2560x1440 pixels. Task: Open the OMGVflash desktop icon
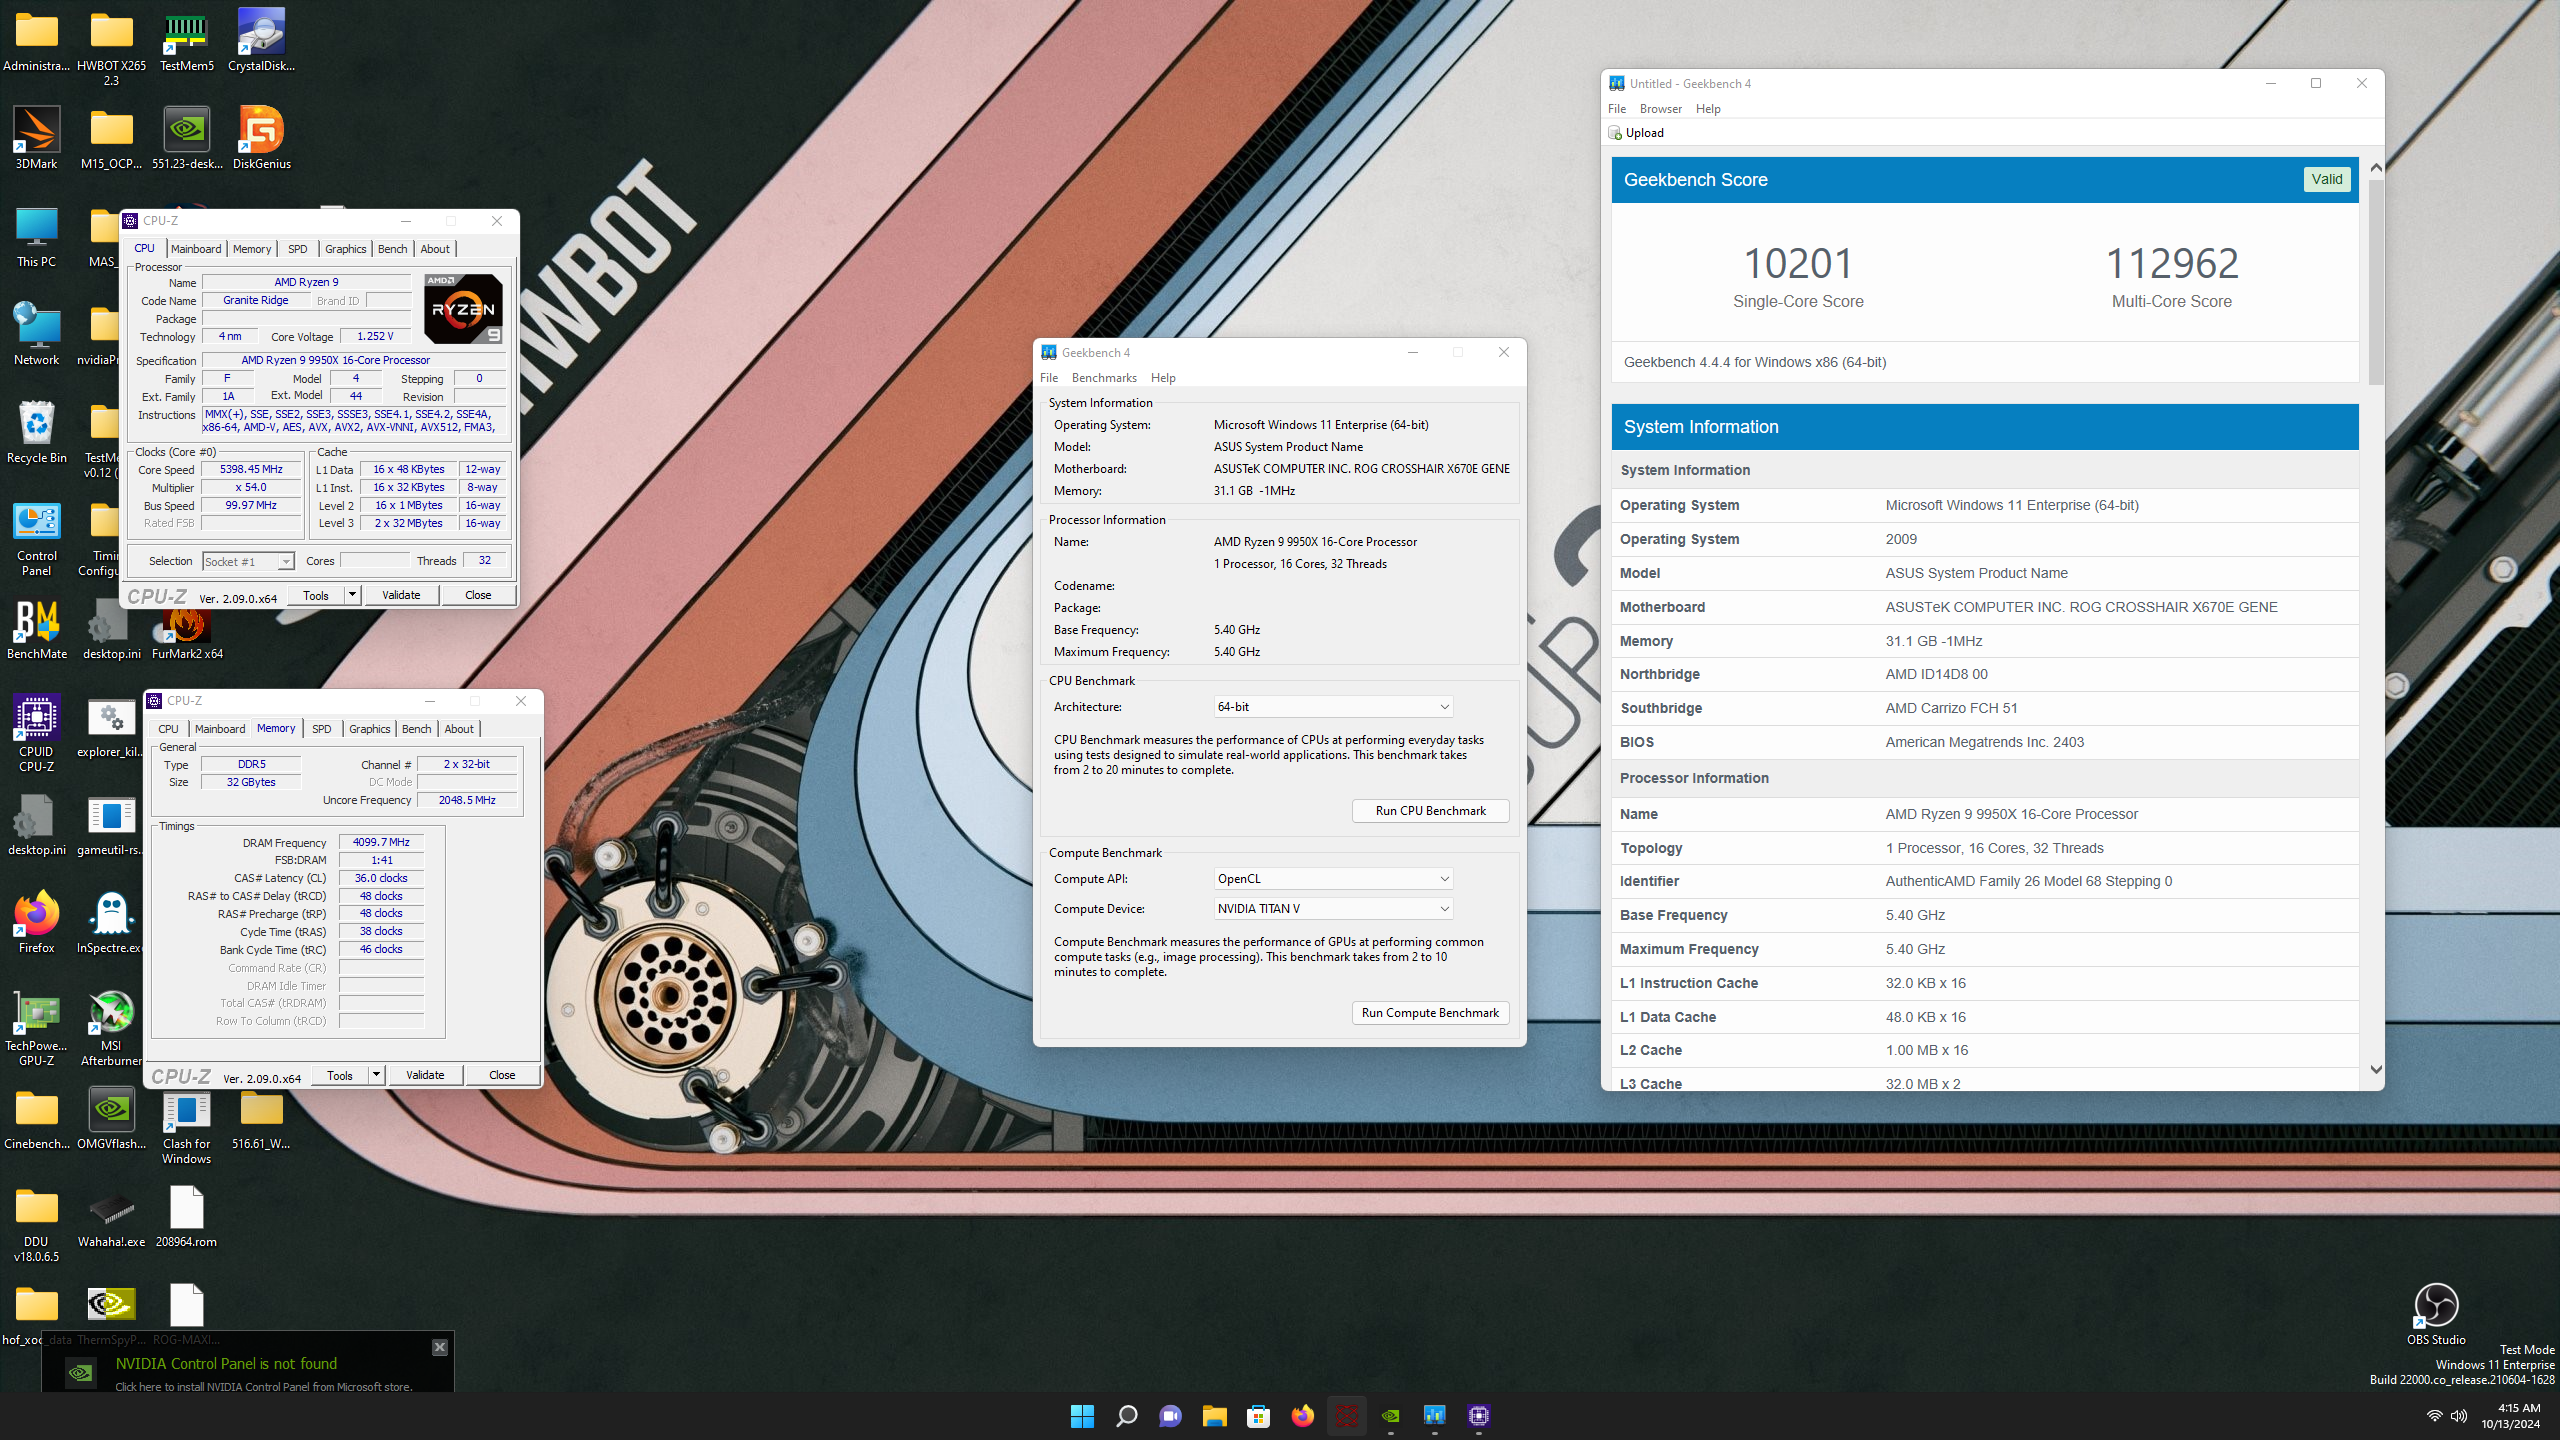click(x=111, y=1119)
